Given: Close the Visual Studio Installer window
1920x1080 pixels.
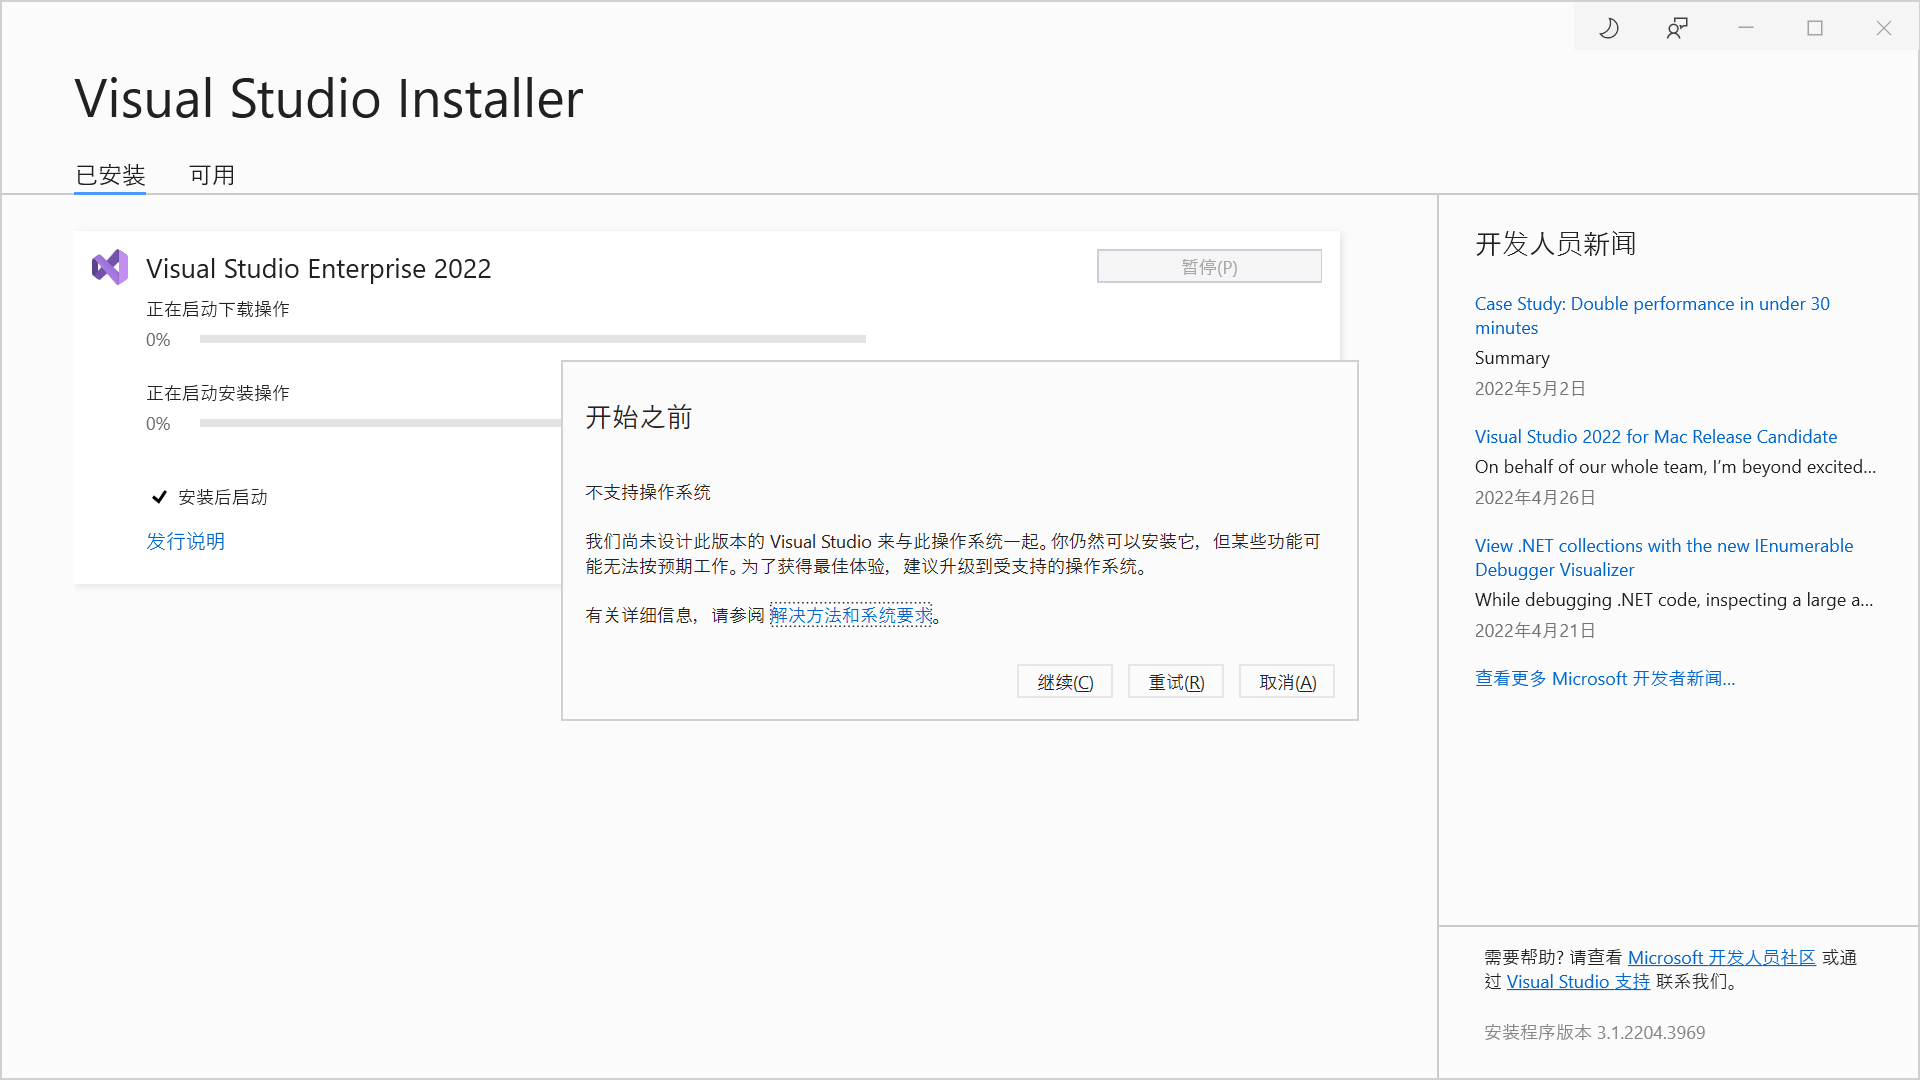Looking at the screenshot, I should [1884, 28].
